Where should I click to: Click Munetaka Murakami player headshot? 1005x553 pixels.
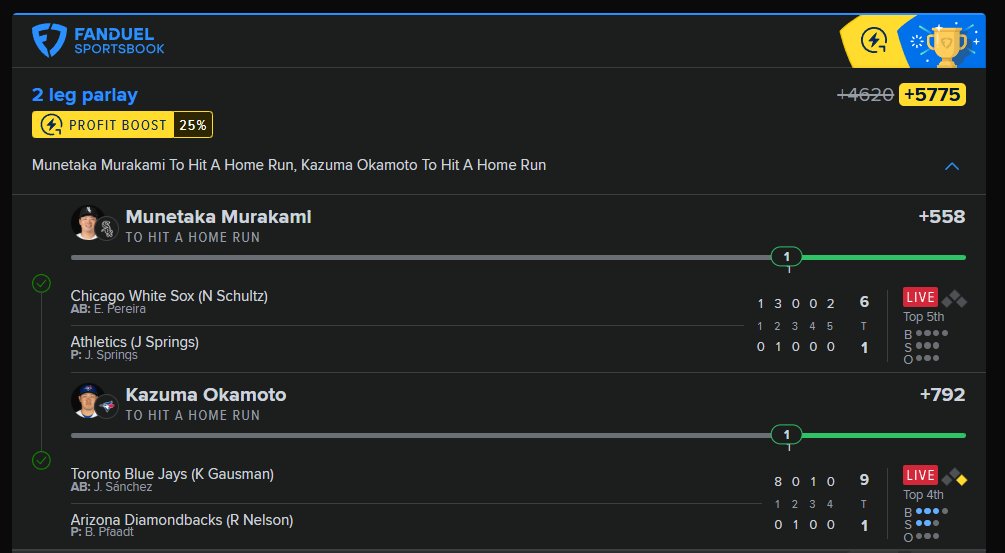point(87,222)
